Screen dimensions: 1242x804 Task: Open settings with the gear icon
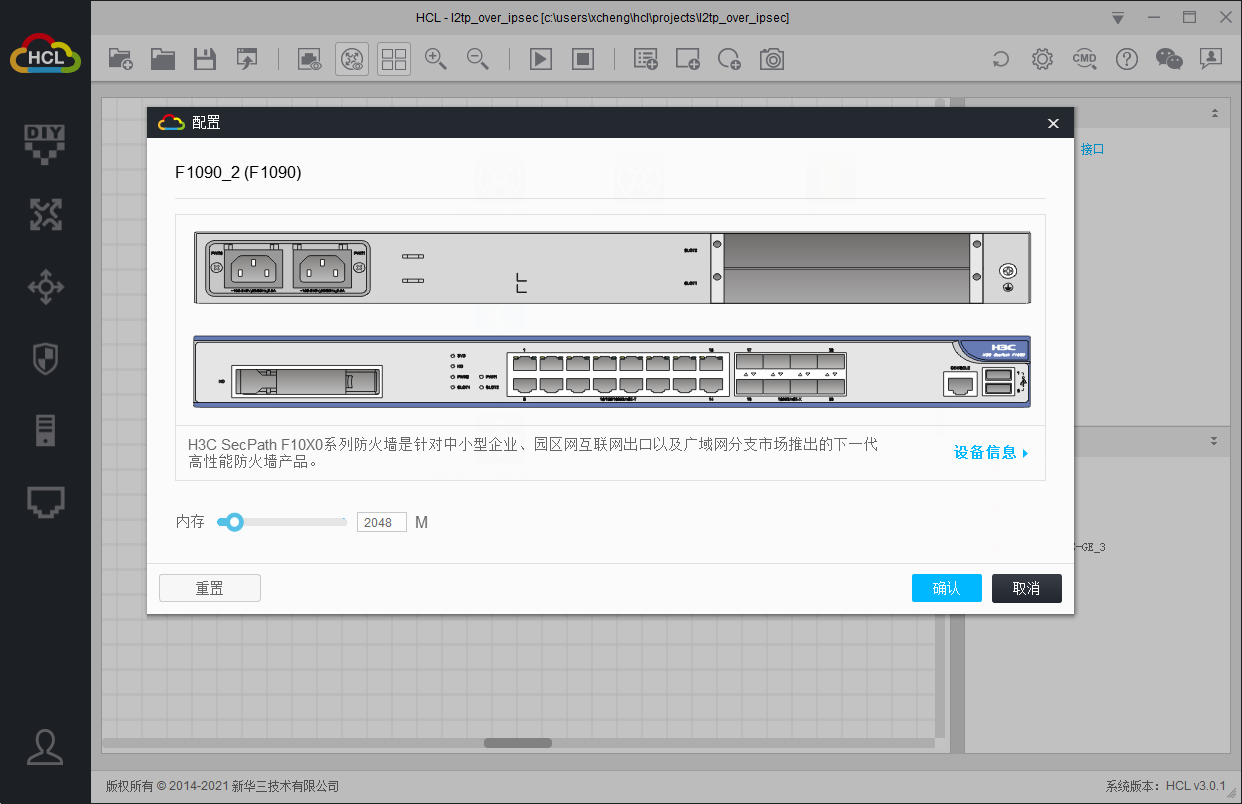click(x=1043, y=59)
